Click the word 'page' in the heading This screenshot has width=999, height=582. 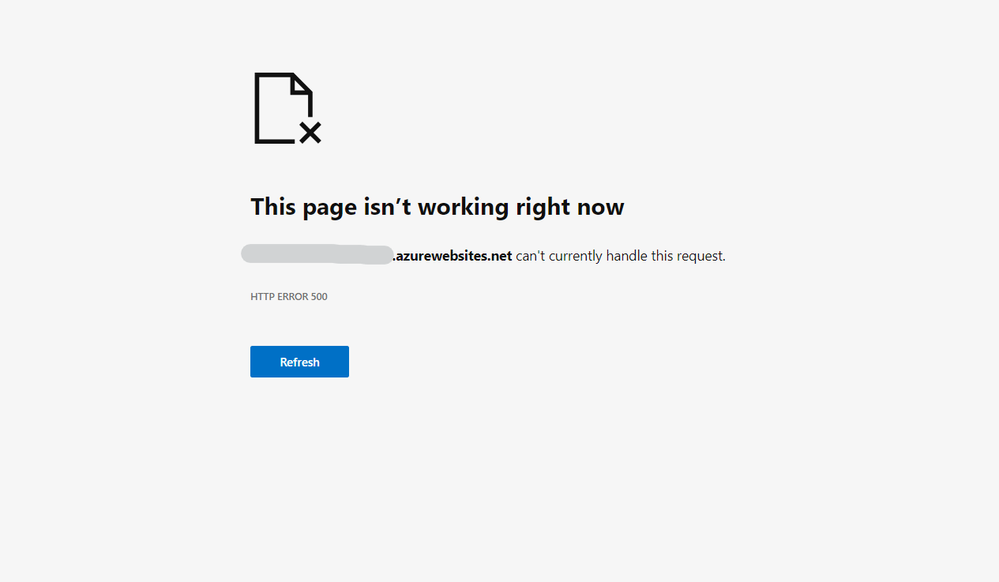pos(329,208)
